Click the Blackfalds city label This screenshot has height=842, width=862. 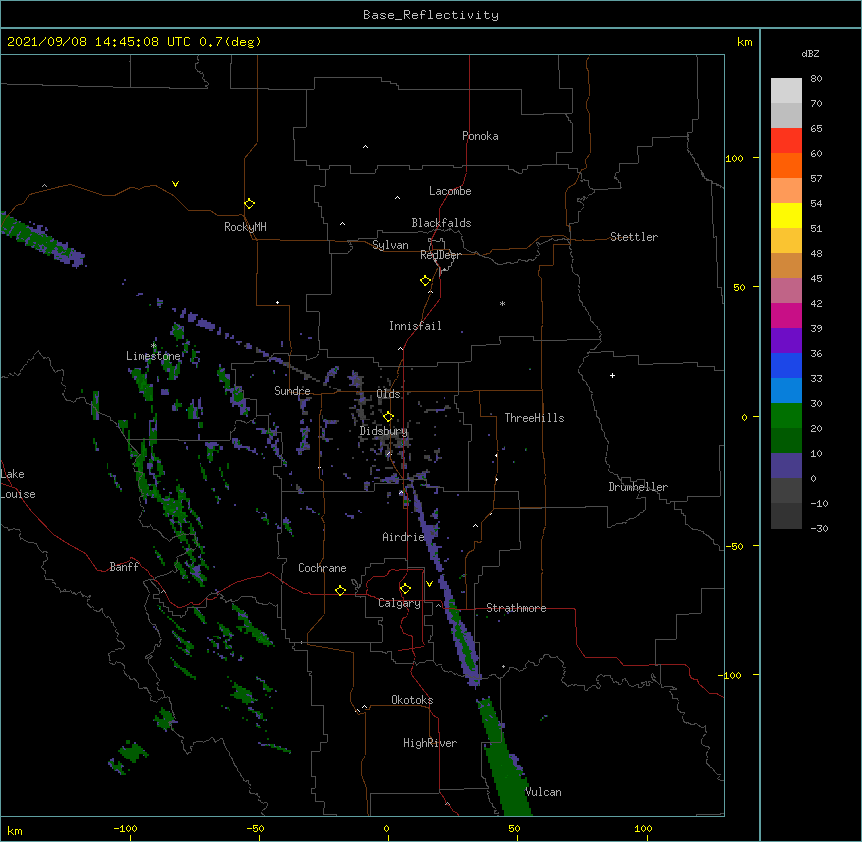pyautogui.click(x=441, y=223)
